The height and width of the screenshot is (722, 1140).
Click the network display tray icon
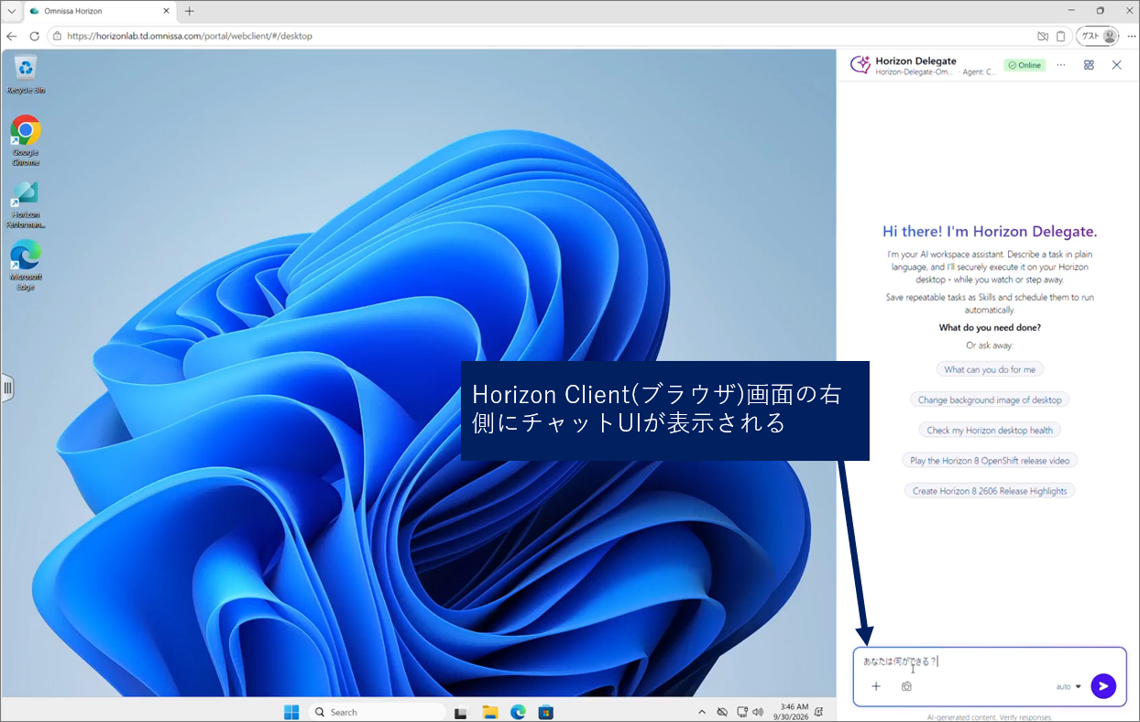coord(742,713)
